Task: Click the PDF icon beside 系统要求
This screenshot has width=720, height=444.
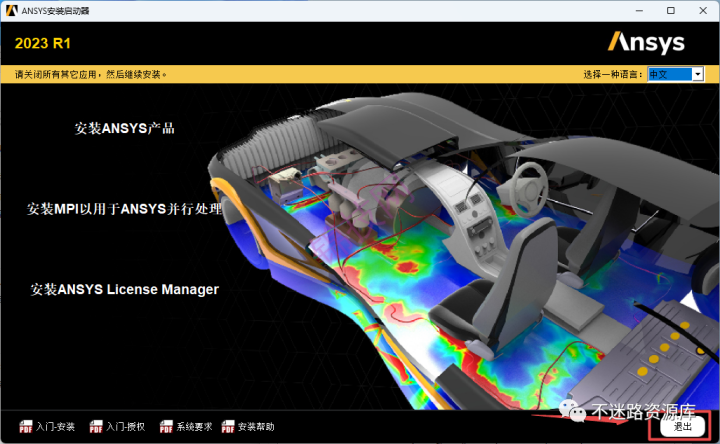Action: tap(166, 427)
